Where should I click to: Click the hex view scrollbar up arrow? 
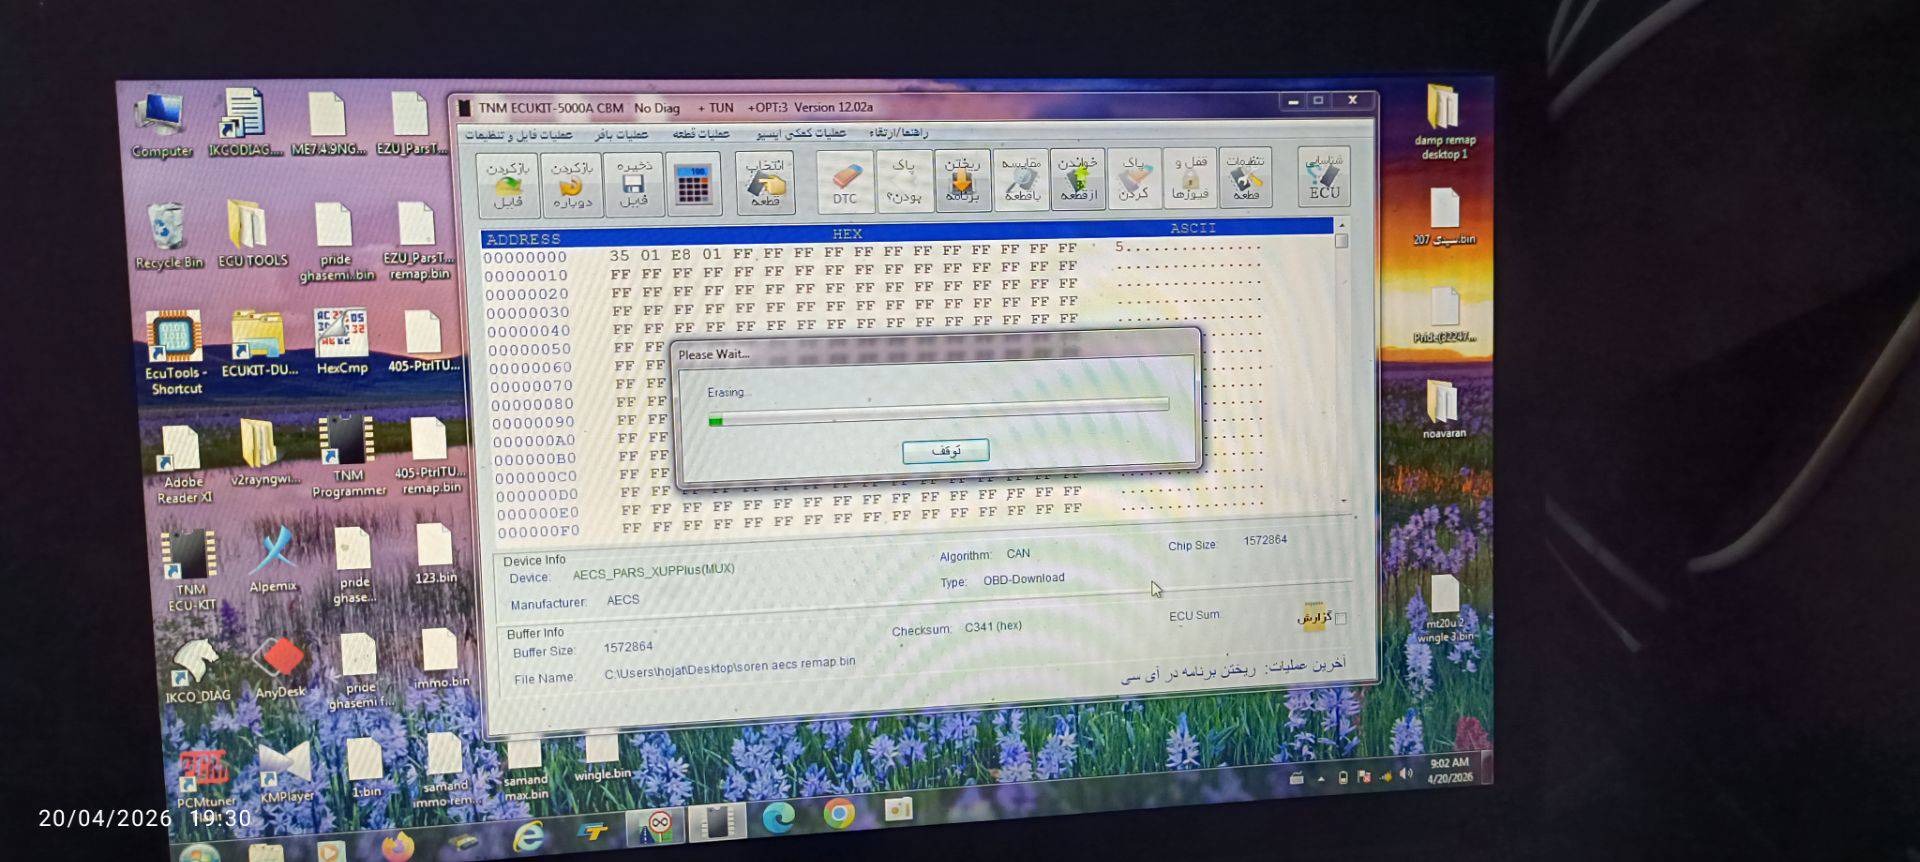tap(1341, 224)
